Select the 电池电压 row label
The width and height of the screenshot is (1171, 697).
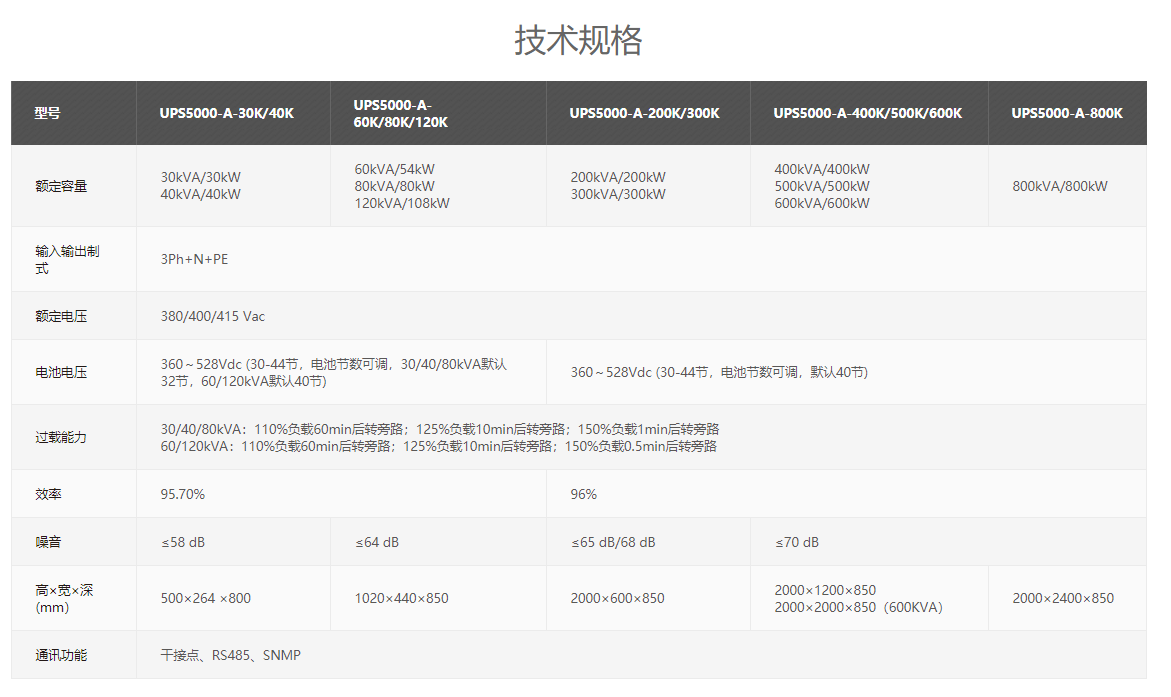60,372
